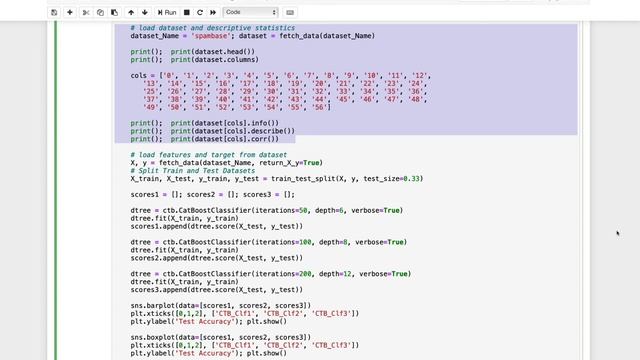Click the print(dataset.head()) line
640x360 pixels.
[193, 52]
